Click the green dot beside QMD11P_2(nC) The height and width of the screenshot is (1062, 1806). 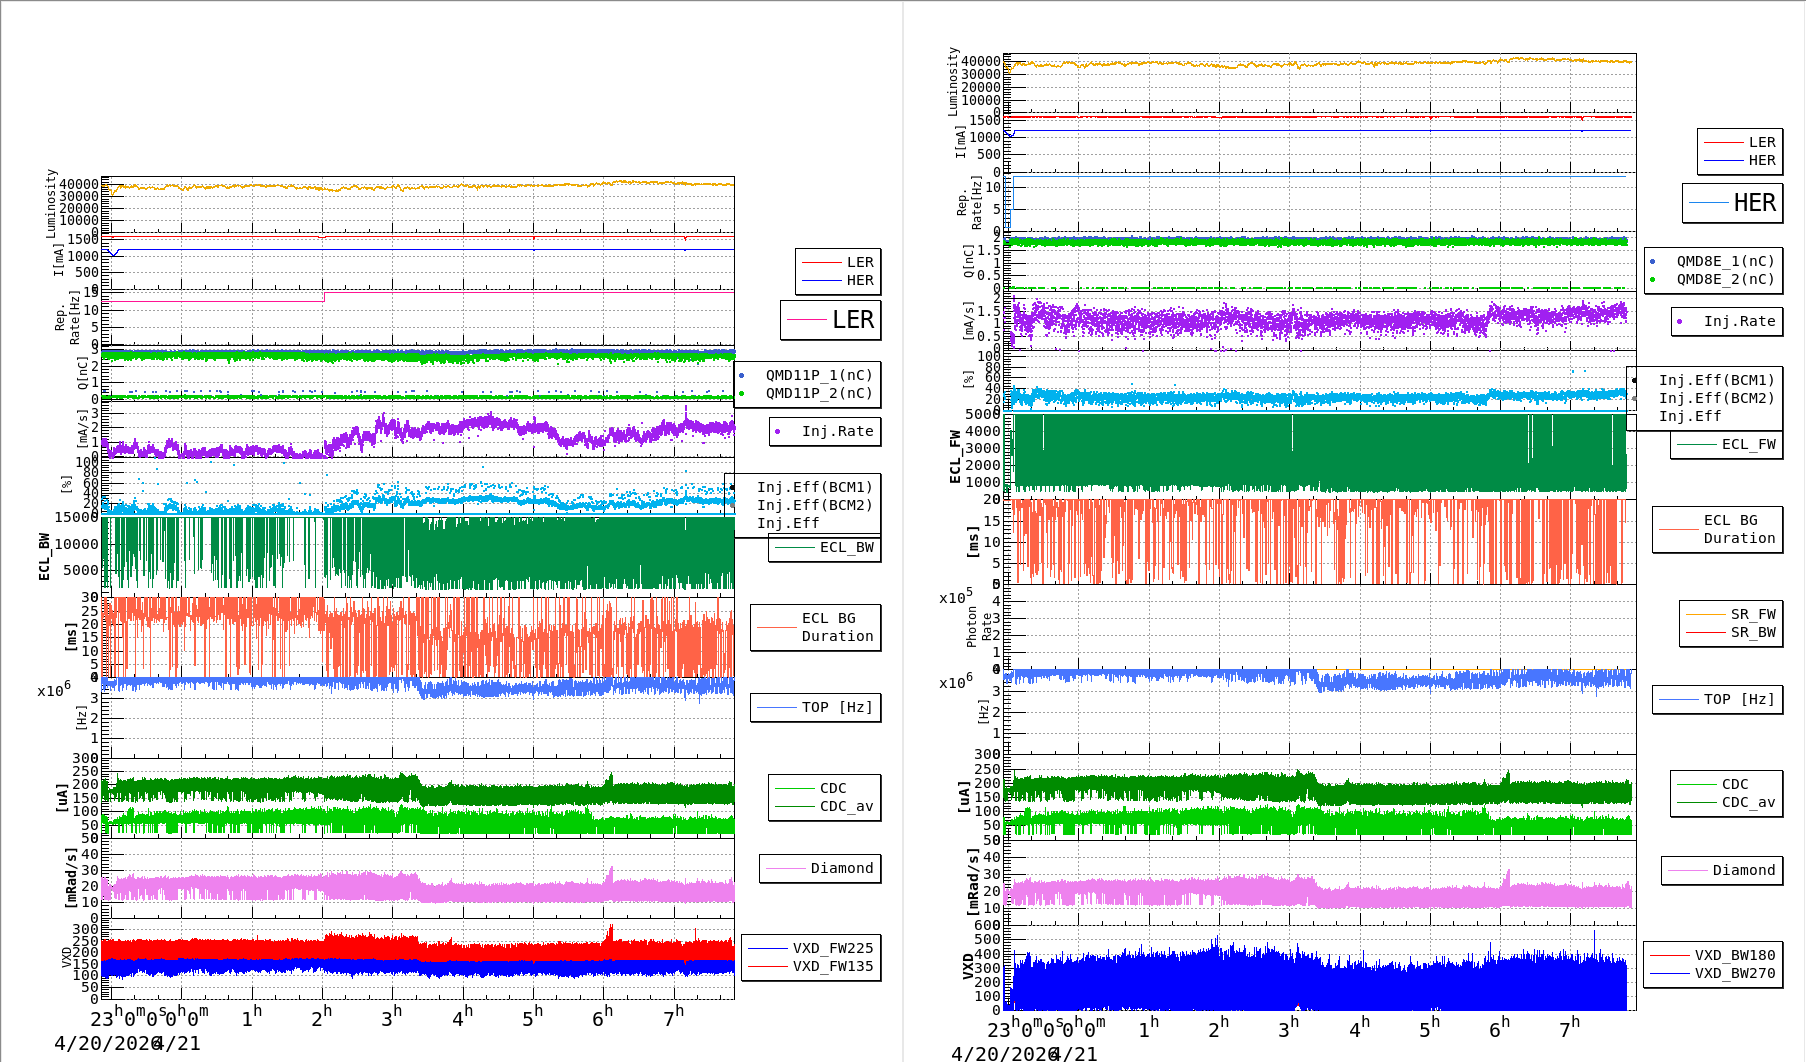point(741,394)
